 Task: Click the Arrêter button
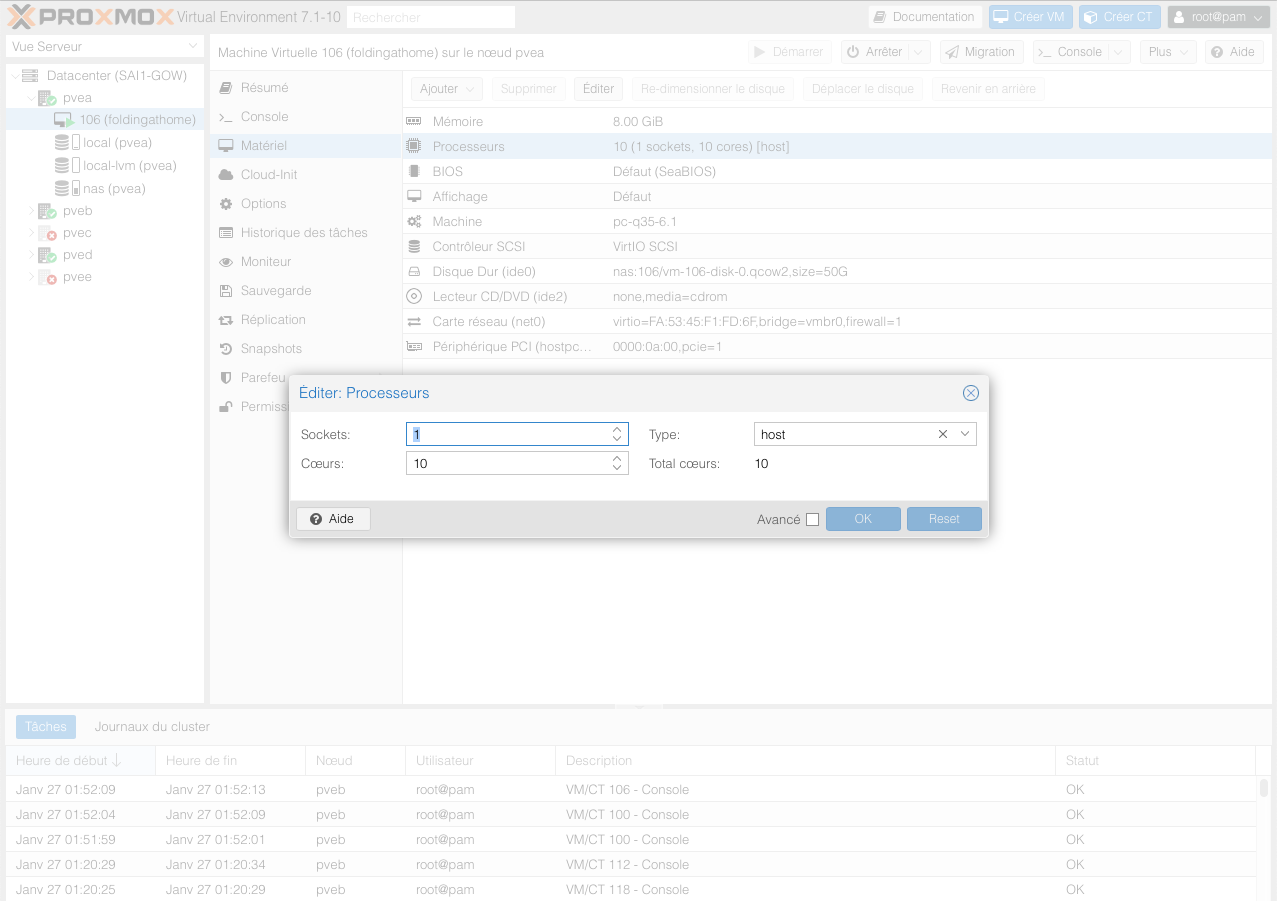click(875, 52)
